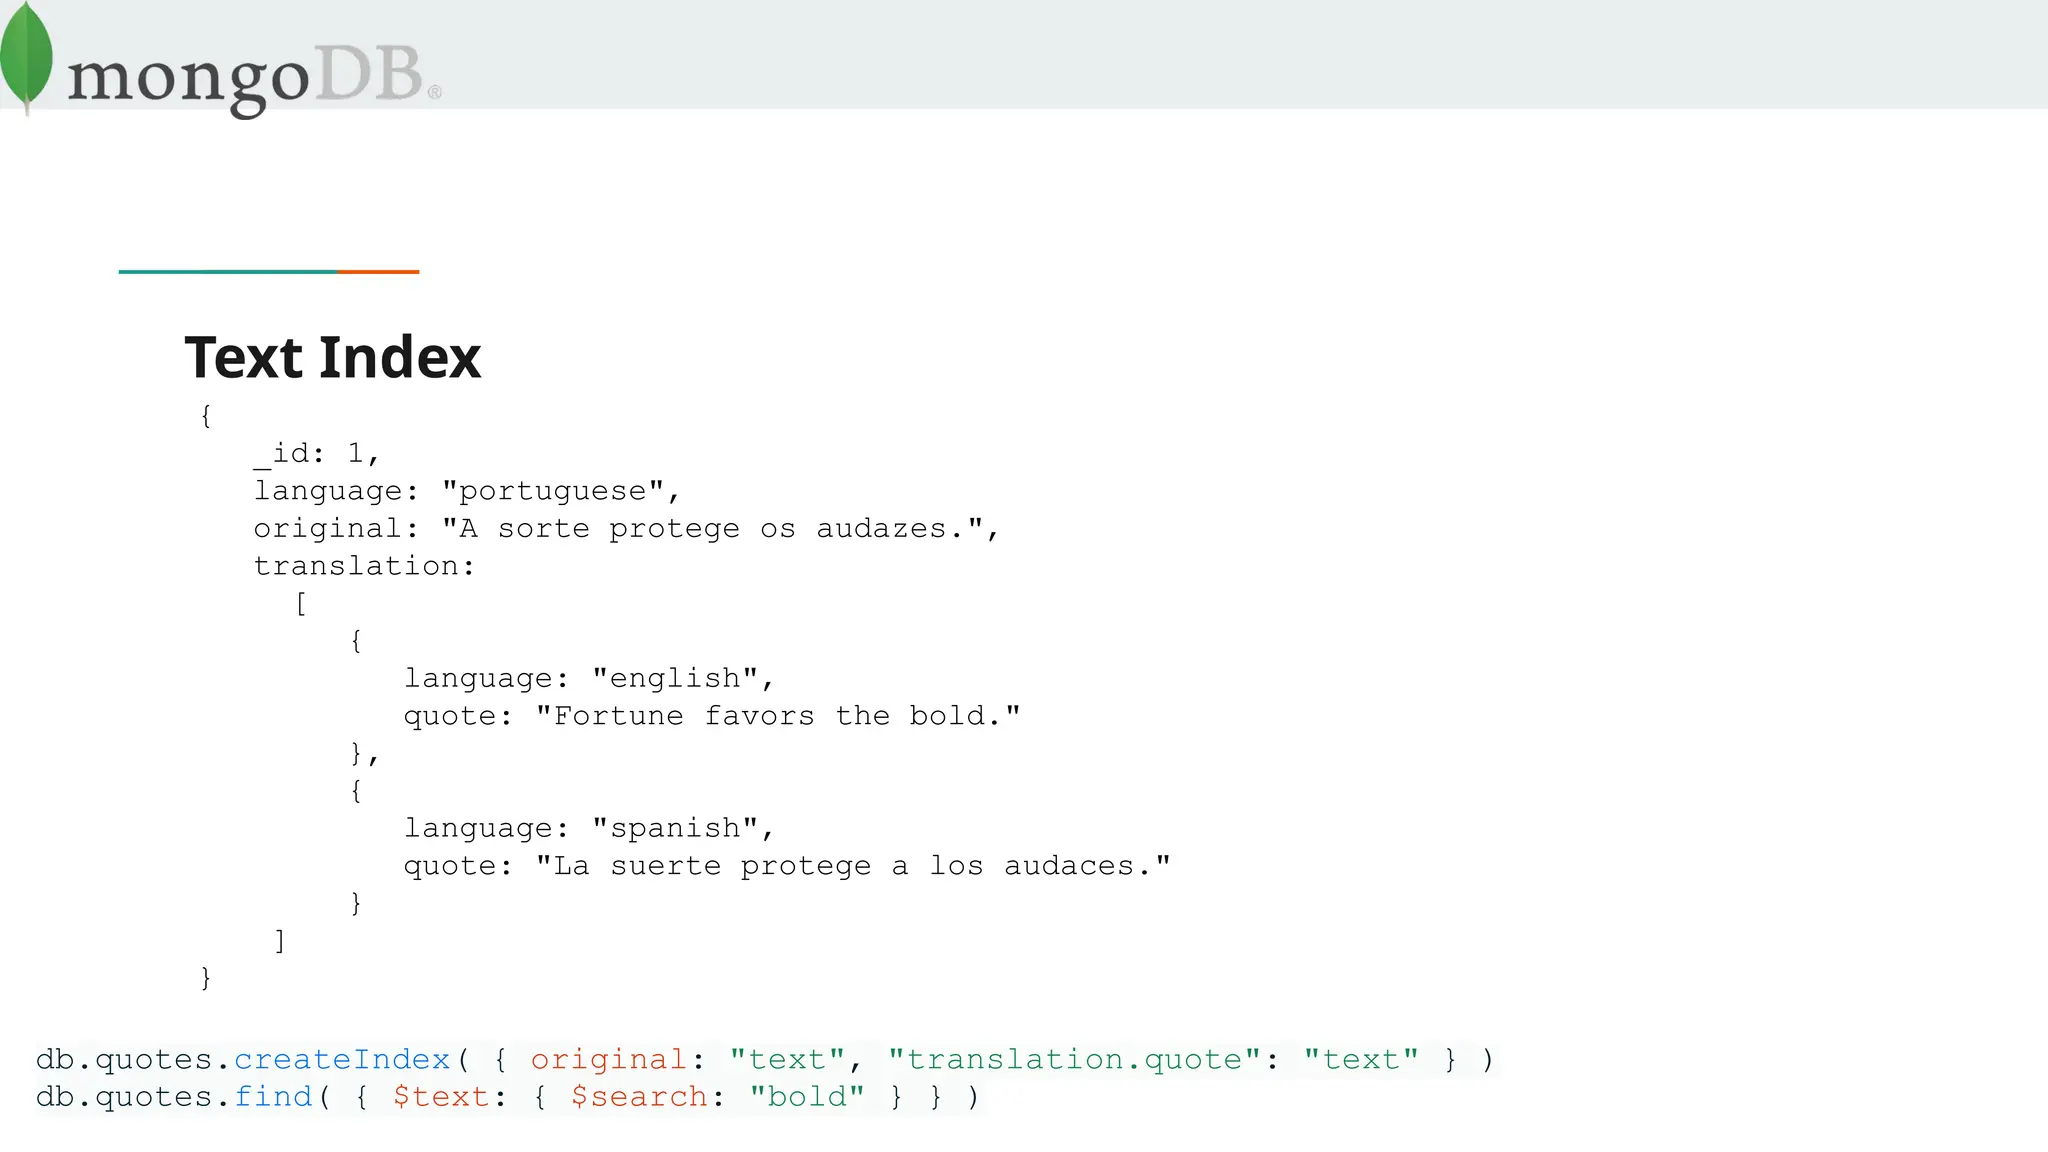The image size is (2048, 1152).
Task: Click the Text Index slide title
Action: [333, 358]
